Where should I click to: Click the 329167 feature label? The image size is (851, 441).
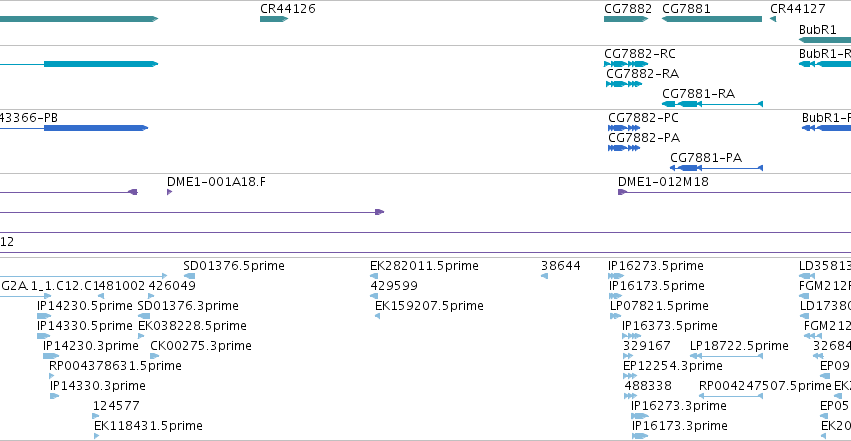coord(646,346)
